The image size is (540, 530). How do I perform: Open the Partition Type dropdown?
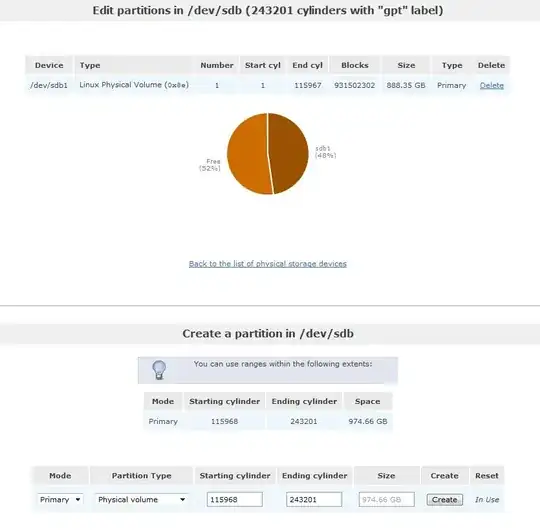[142, 500]
